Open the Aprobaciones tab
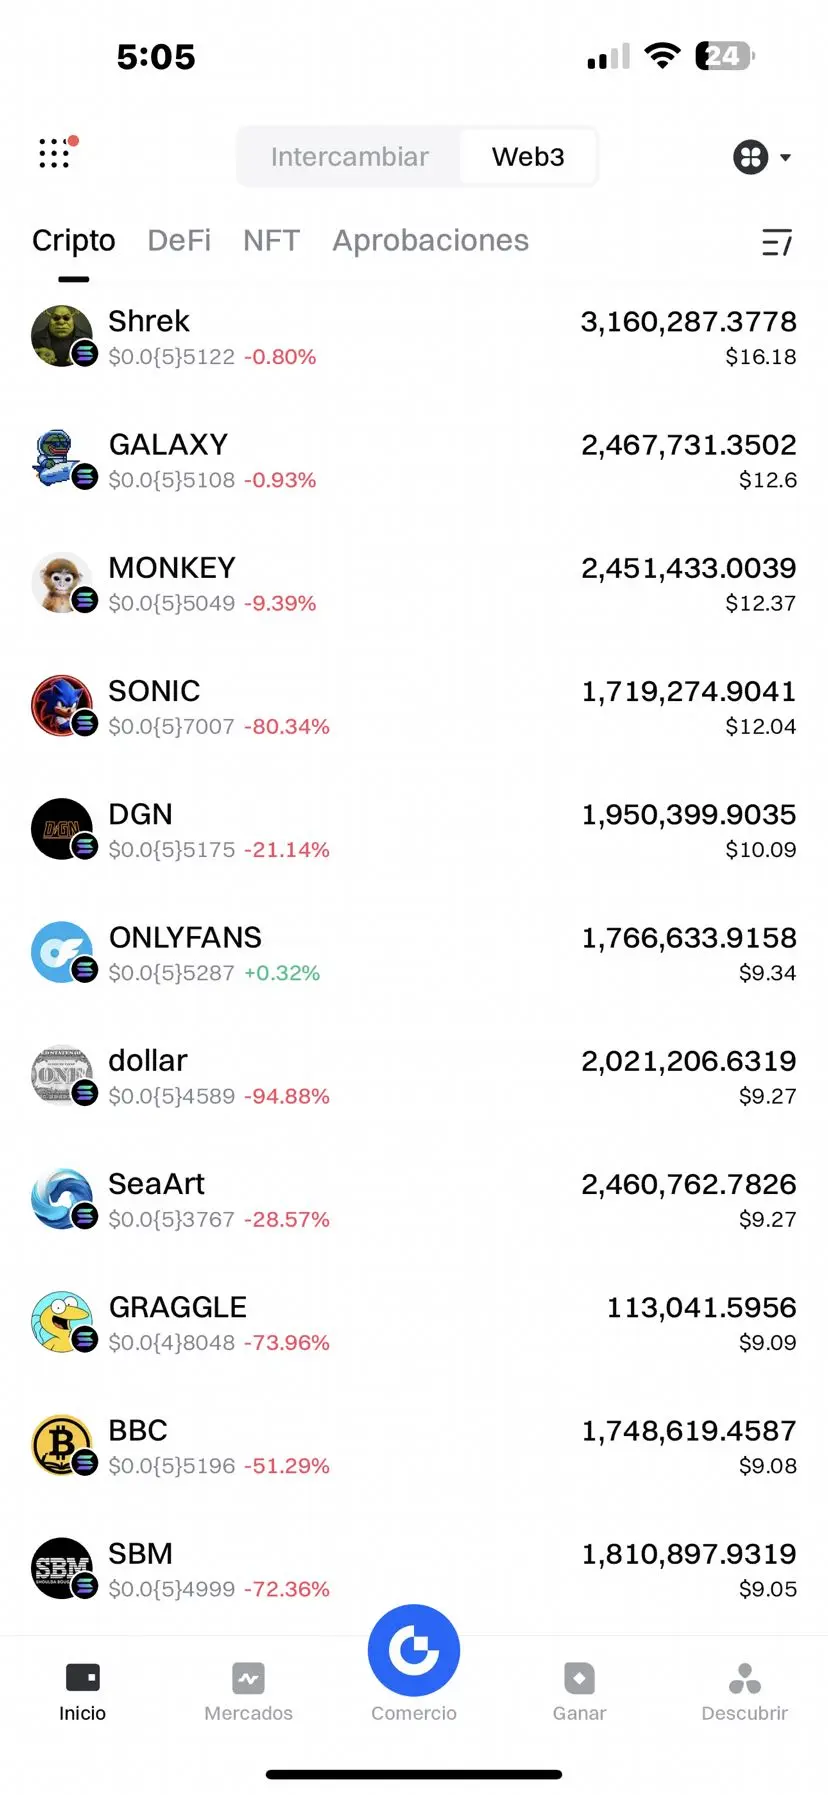The image size is (828, 1795). pyautogui.click(x=430, y=241)
